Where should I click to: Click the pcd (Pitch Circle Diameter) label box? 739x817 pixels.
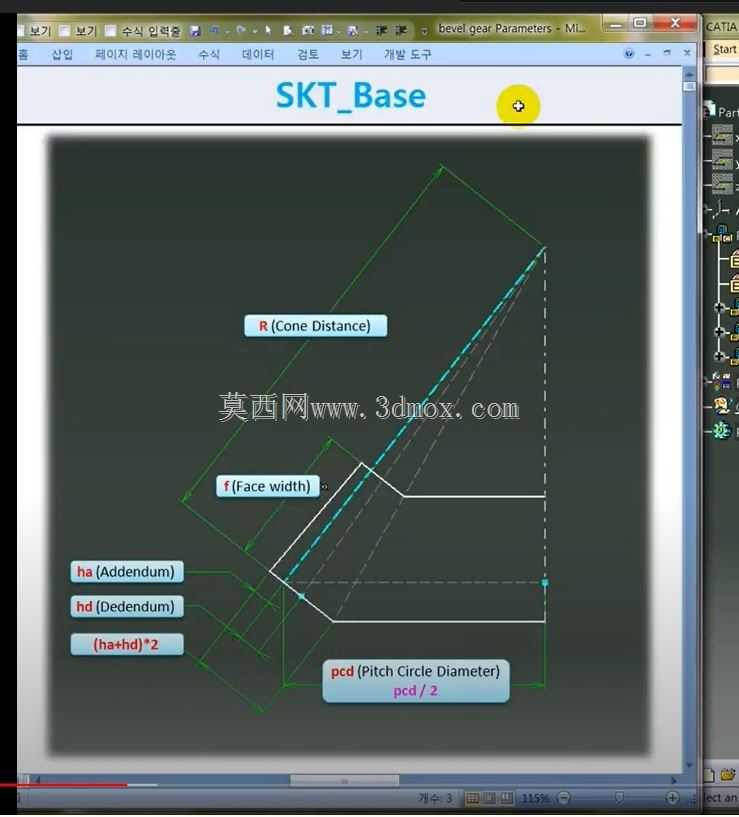pos(416,682)
